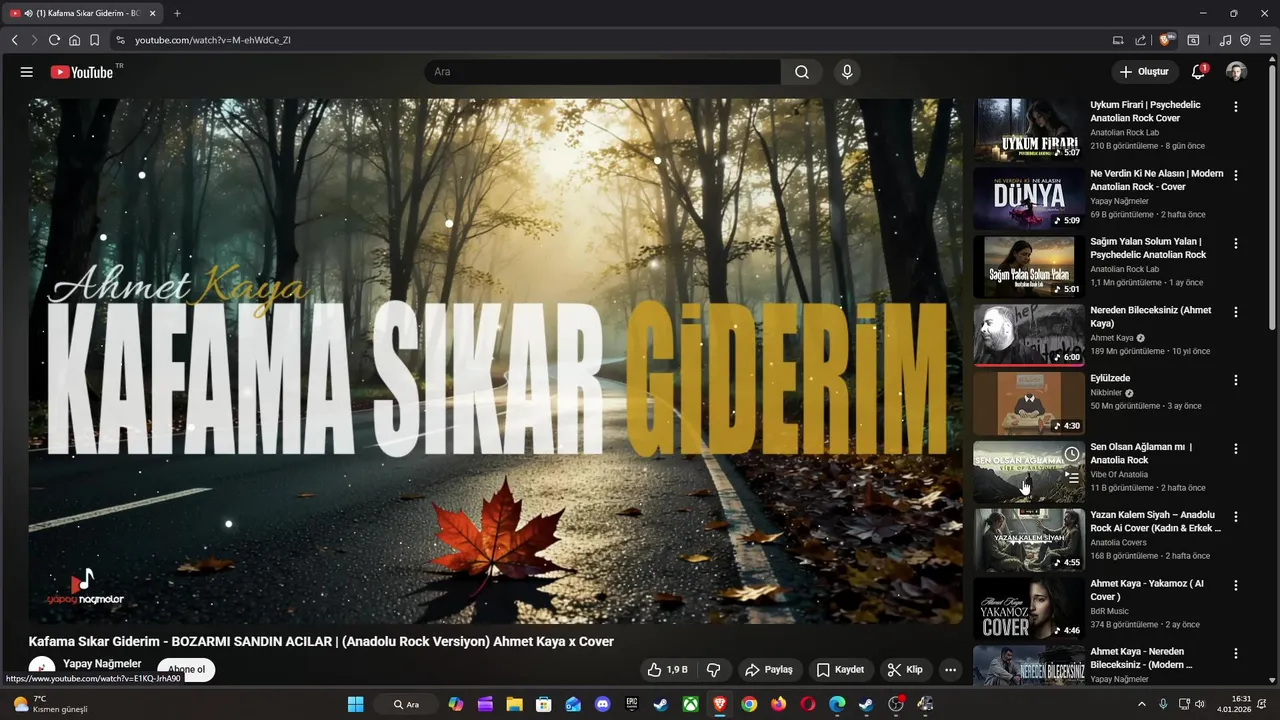Image resolution: width=1280 pixels, height=720 pixels.
Task: Share the video with Paylaş
Action: coord(768,670)
